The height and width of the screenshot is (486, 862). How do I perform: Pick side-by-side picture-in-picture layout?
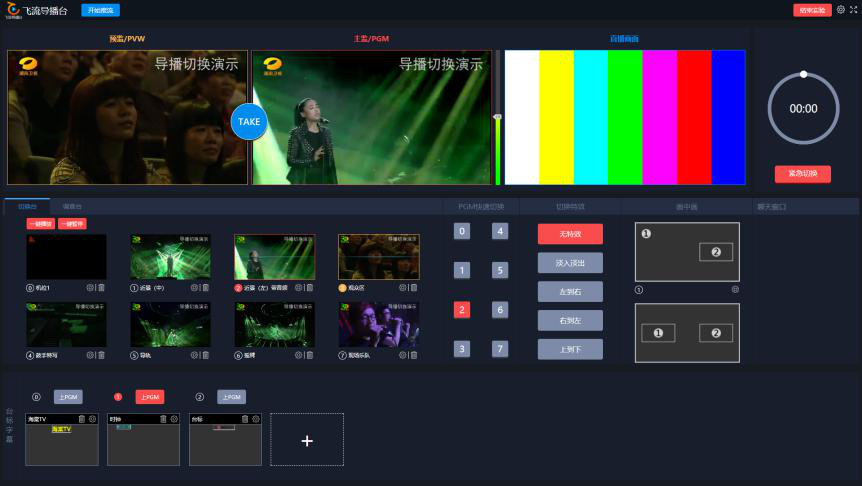(x=687, y=333)
